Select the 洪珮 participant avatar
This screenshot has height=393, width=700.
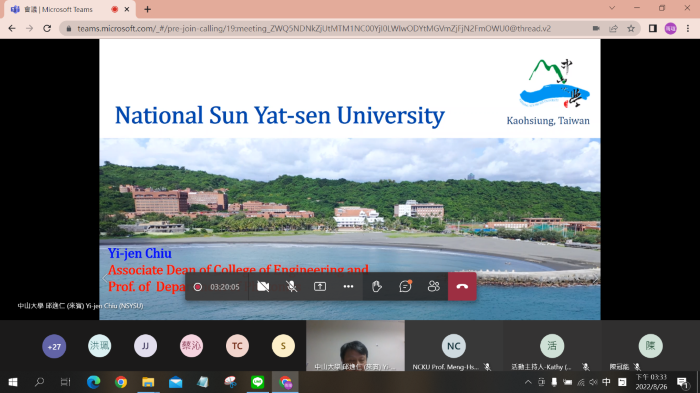pos(99,346)
